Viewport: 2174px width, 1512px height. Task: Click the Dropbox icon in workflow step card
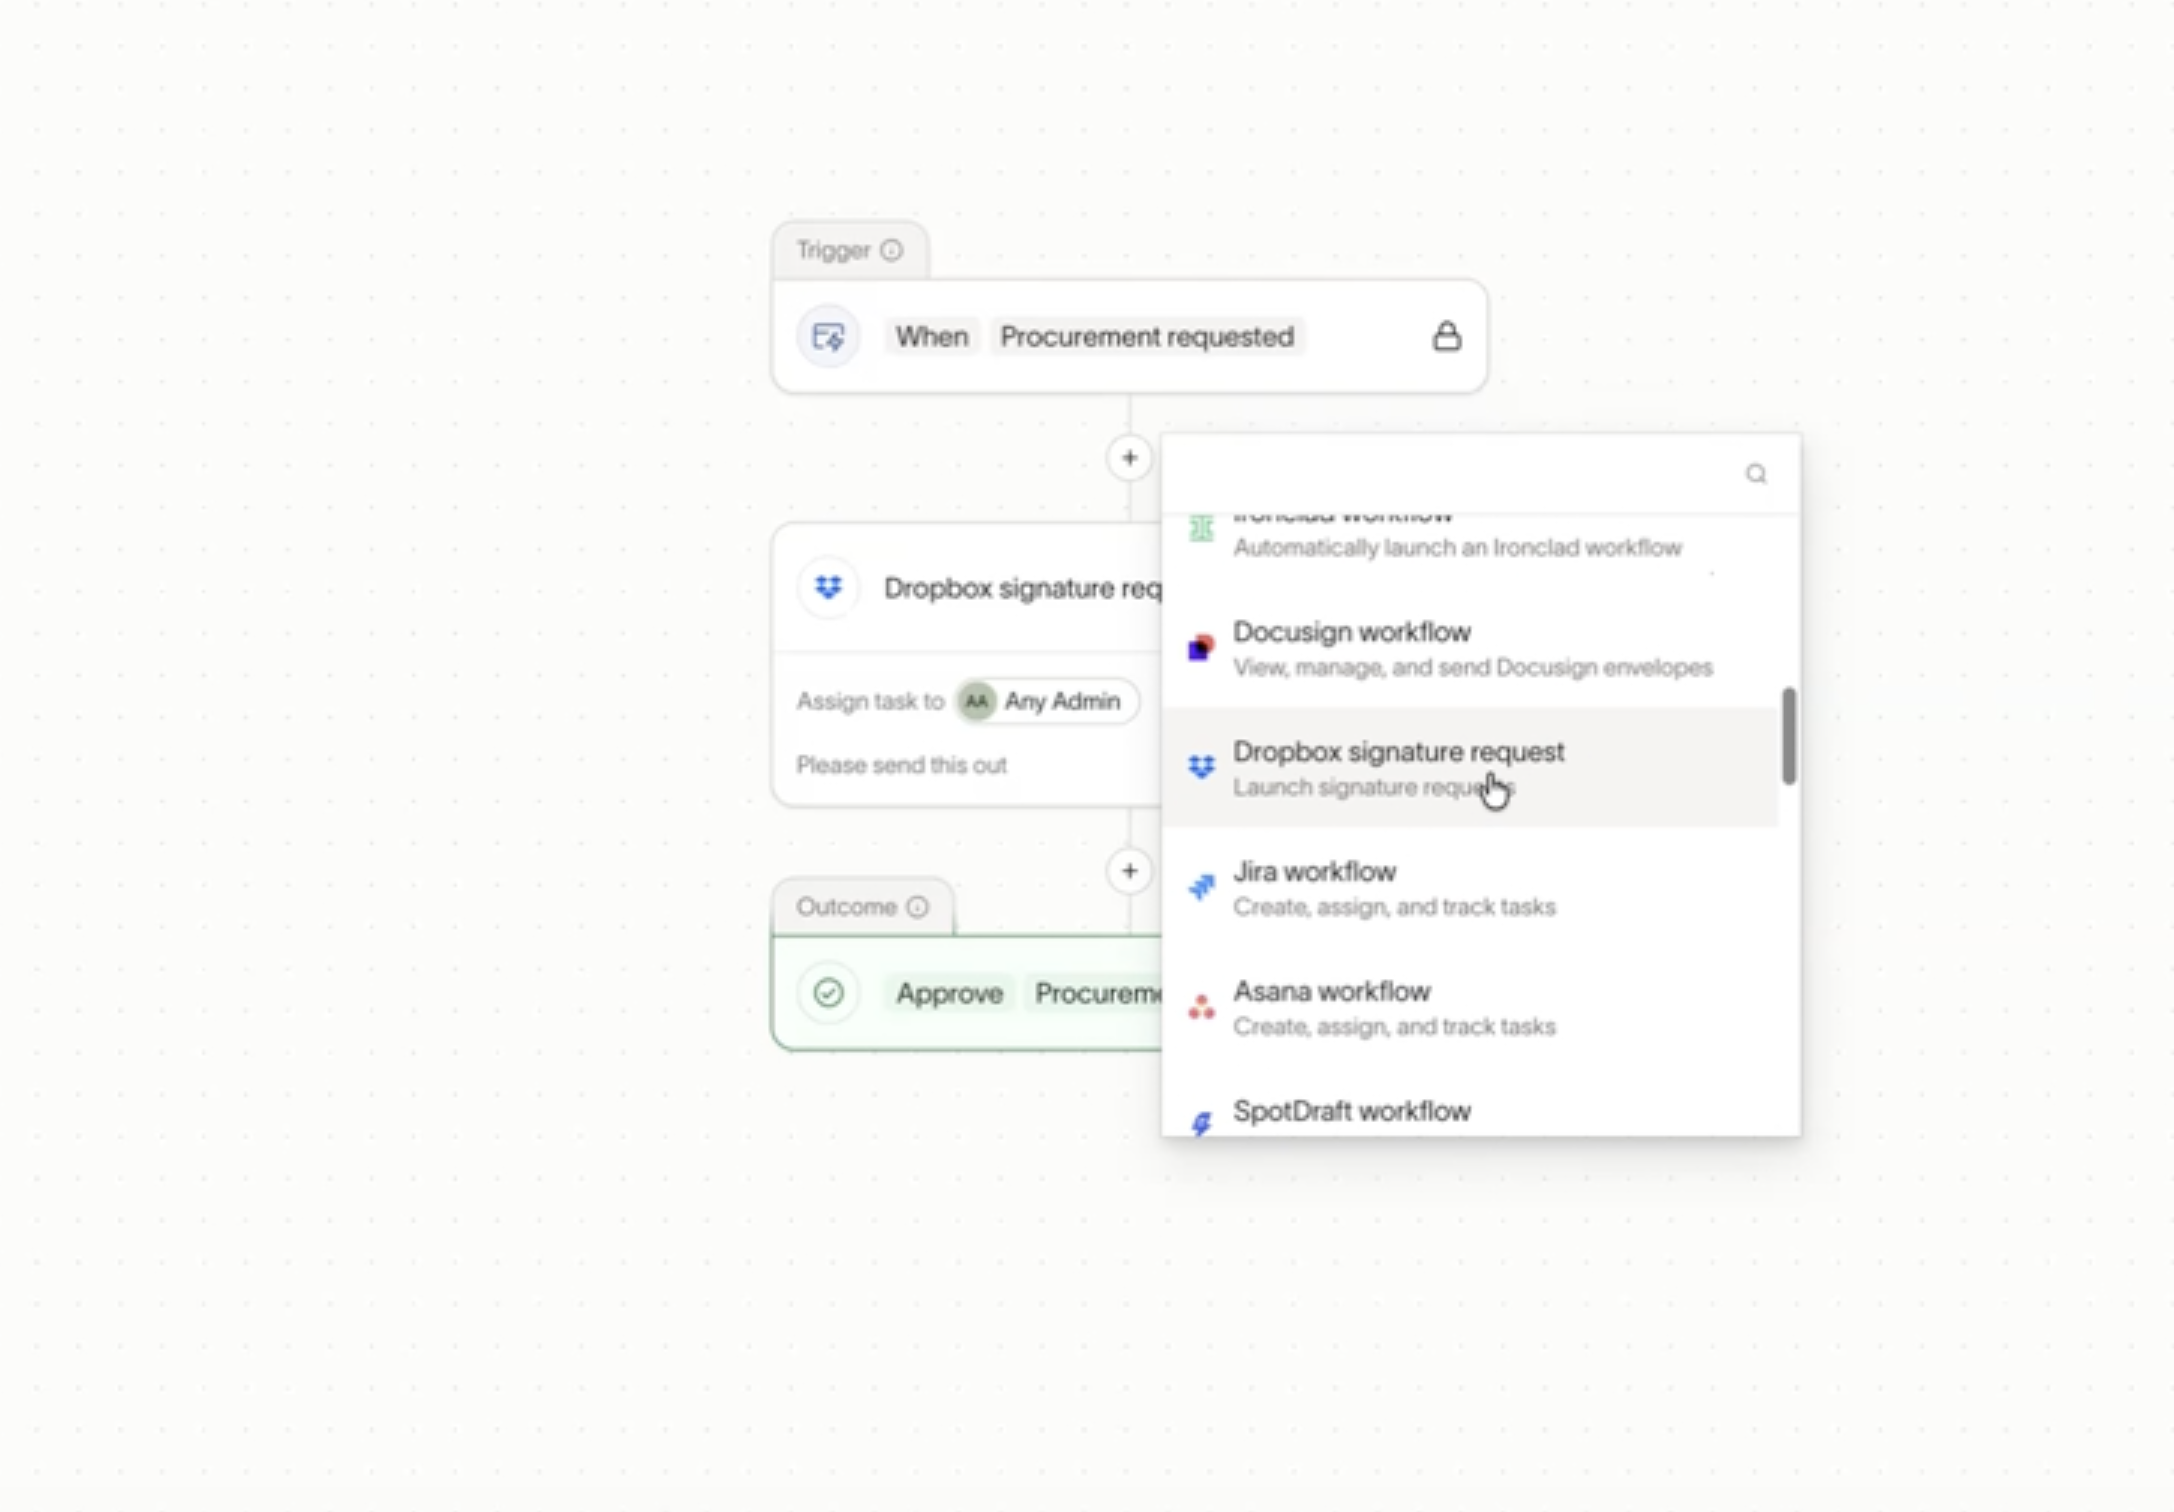[x=828, y=587]
